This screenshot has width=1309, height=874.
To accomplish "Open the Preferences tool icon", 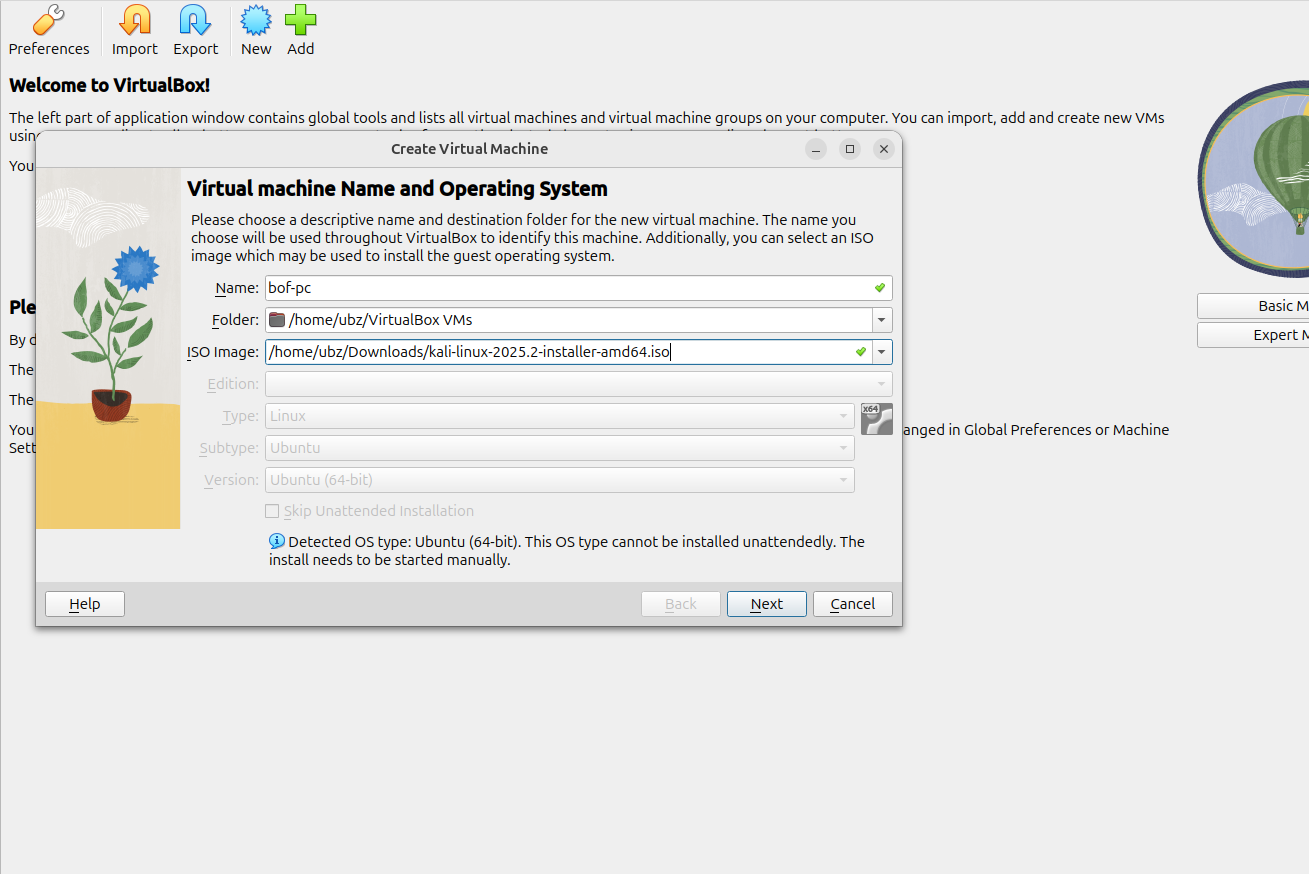I will click(x=48, y=21).
